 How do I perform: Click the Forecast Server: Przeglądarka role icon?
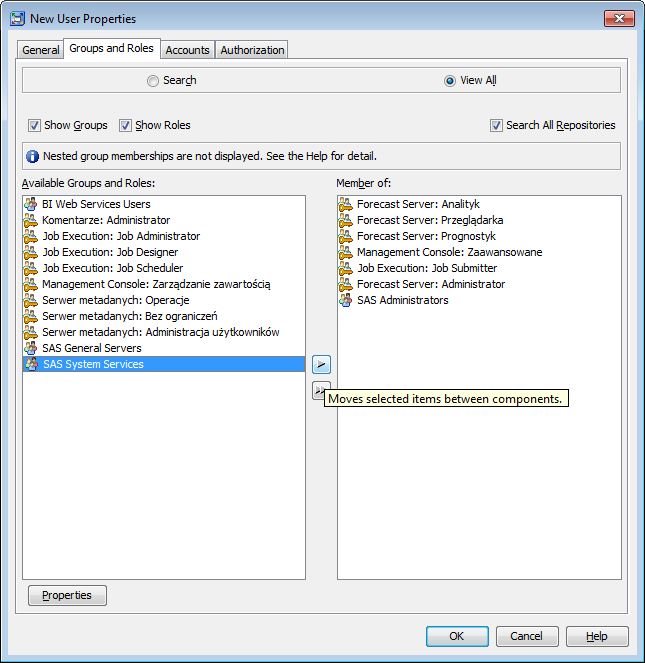pos(346,220)
